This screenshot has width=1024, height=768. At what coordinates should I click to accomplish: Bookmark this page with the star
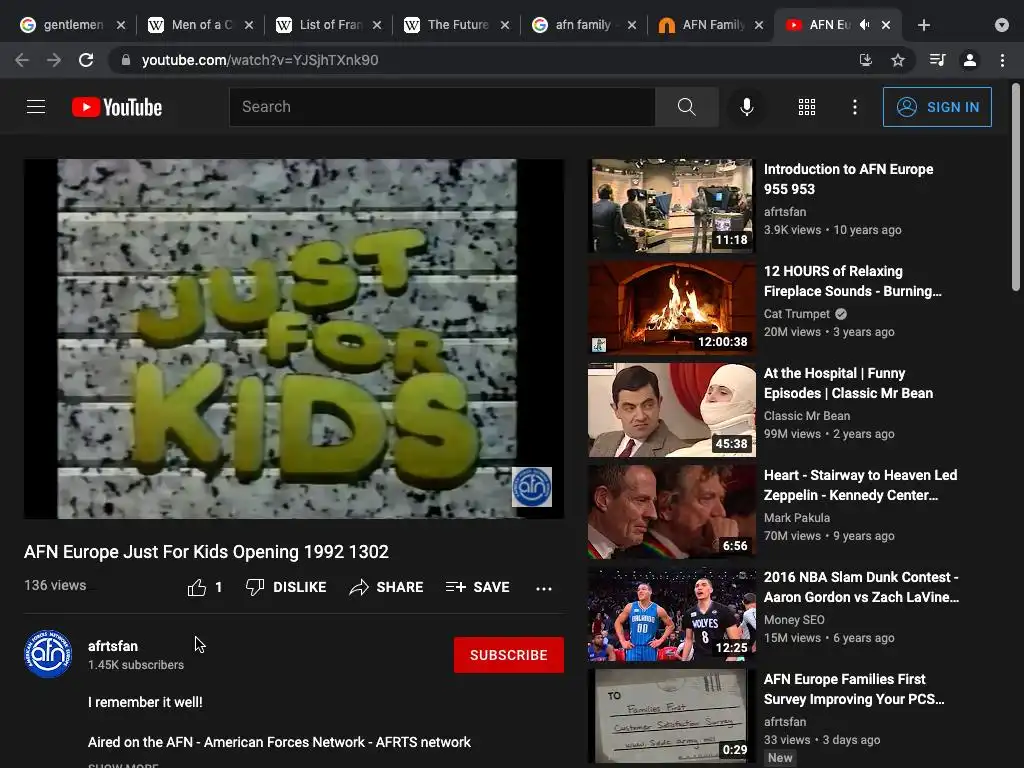click(898, 60)
